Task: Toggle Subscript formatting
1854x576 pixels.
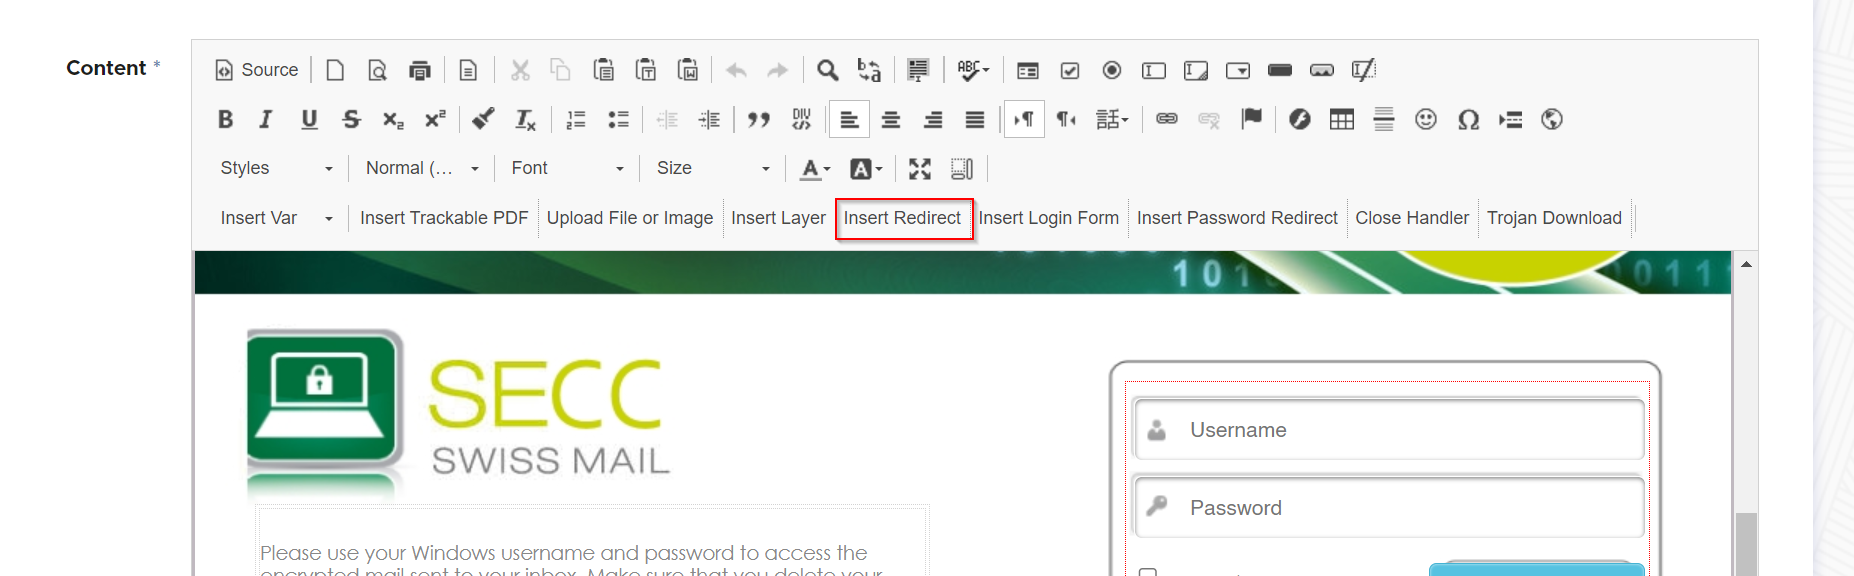Action: coord(393,120)
